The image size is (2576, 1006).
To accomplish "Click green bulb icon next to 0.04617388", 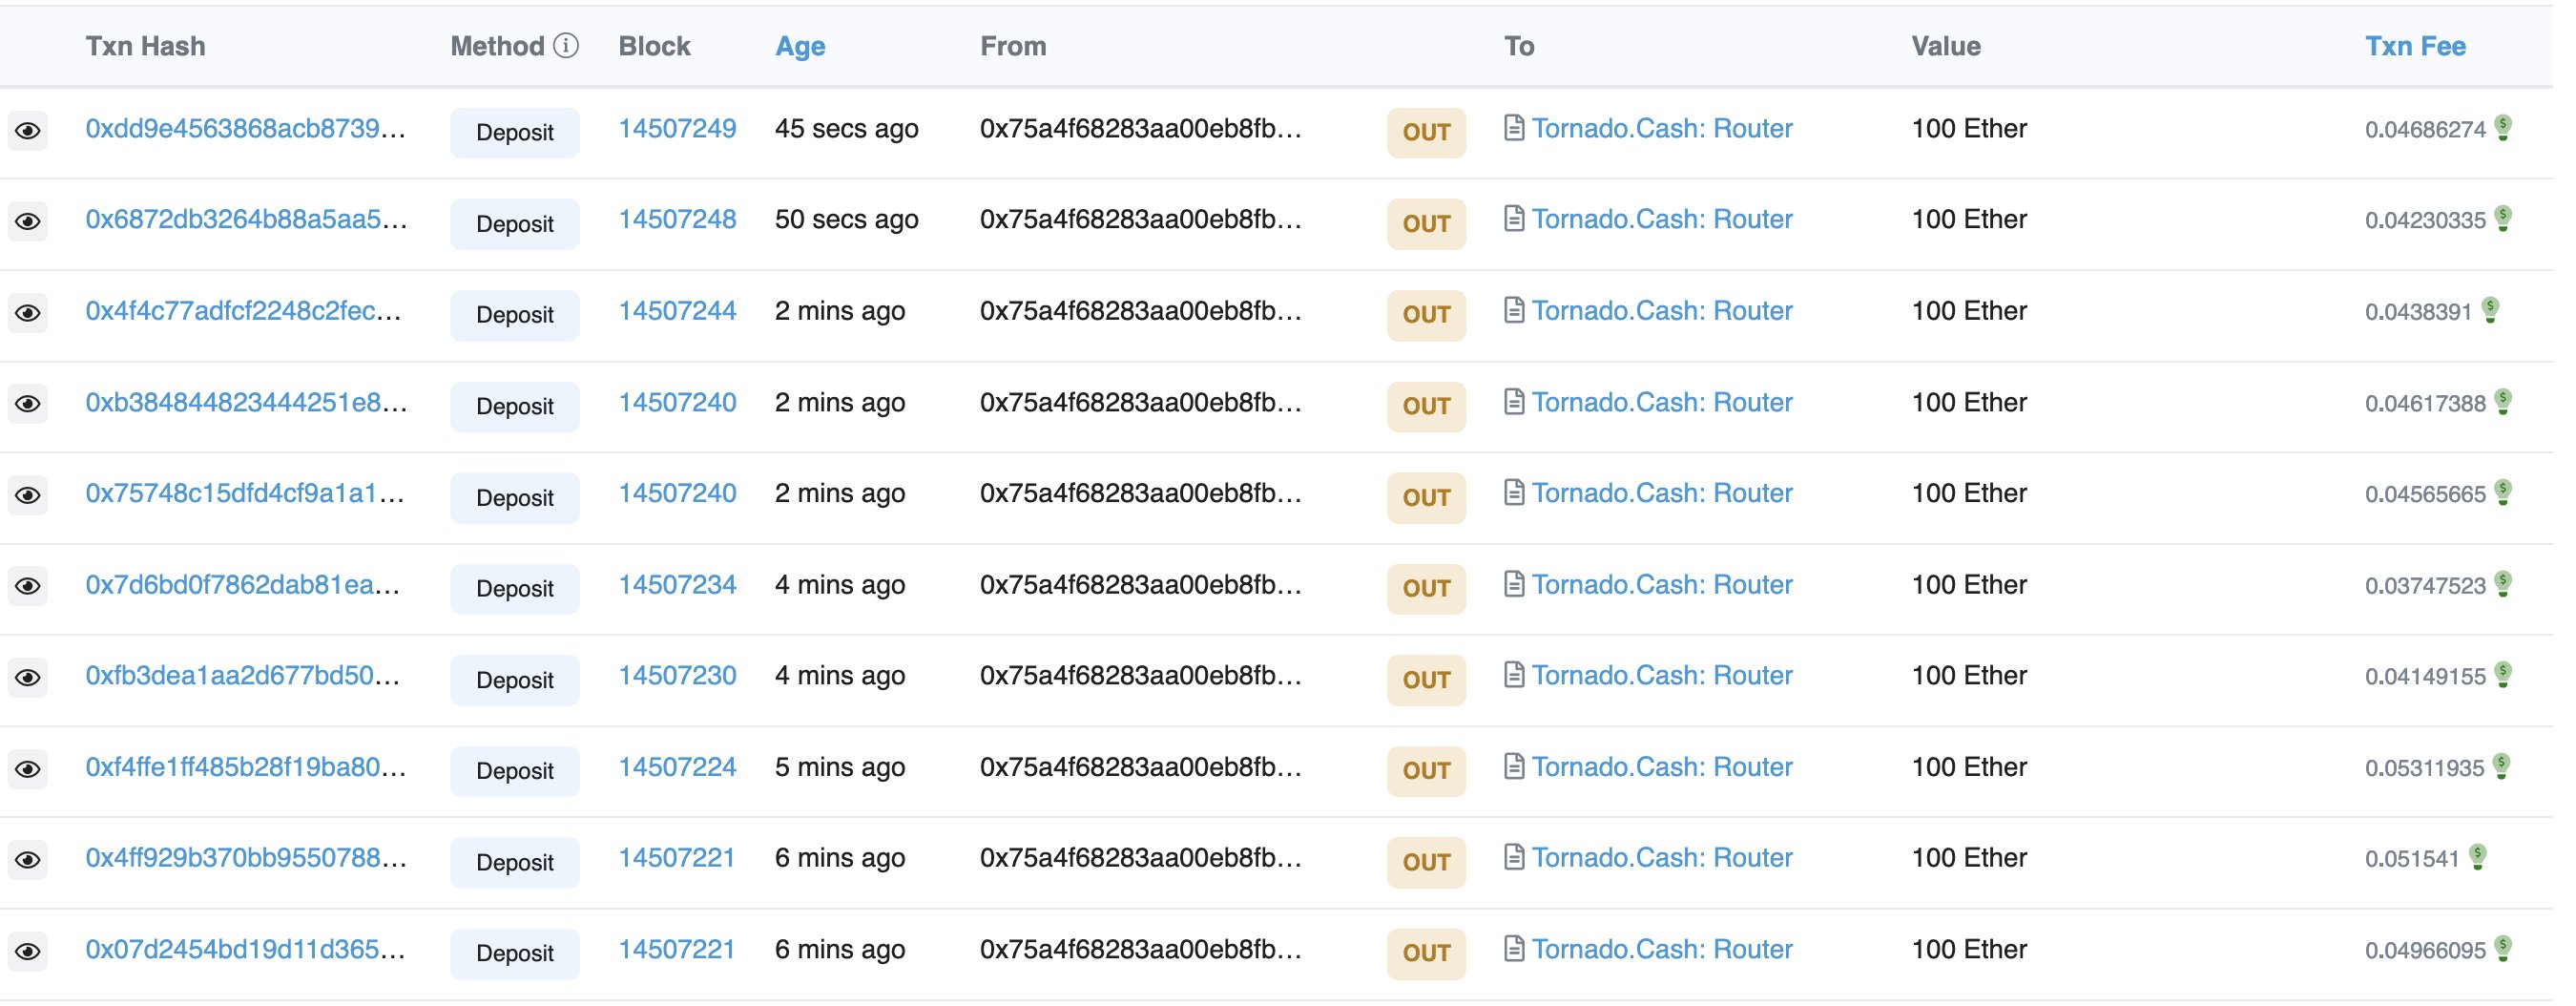I will tap(2504, 402).
